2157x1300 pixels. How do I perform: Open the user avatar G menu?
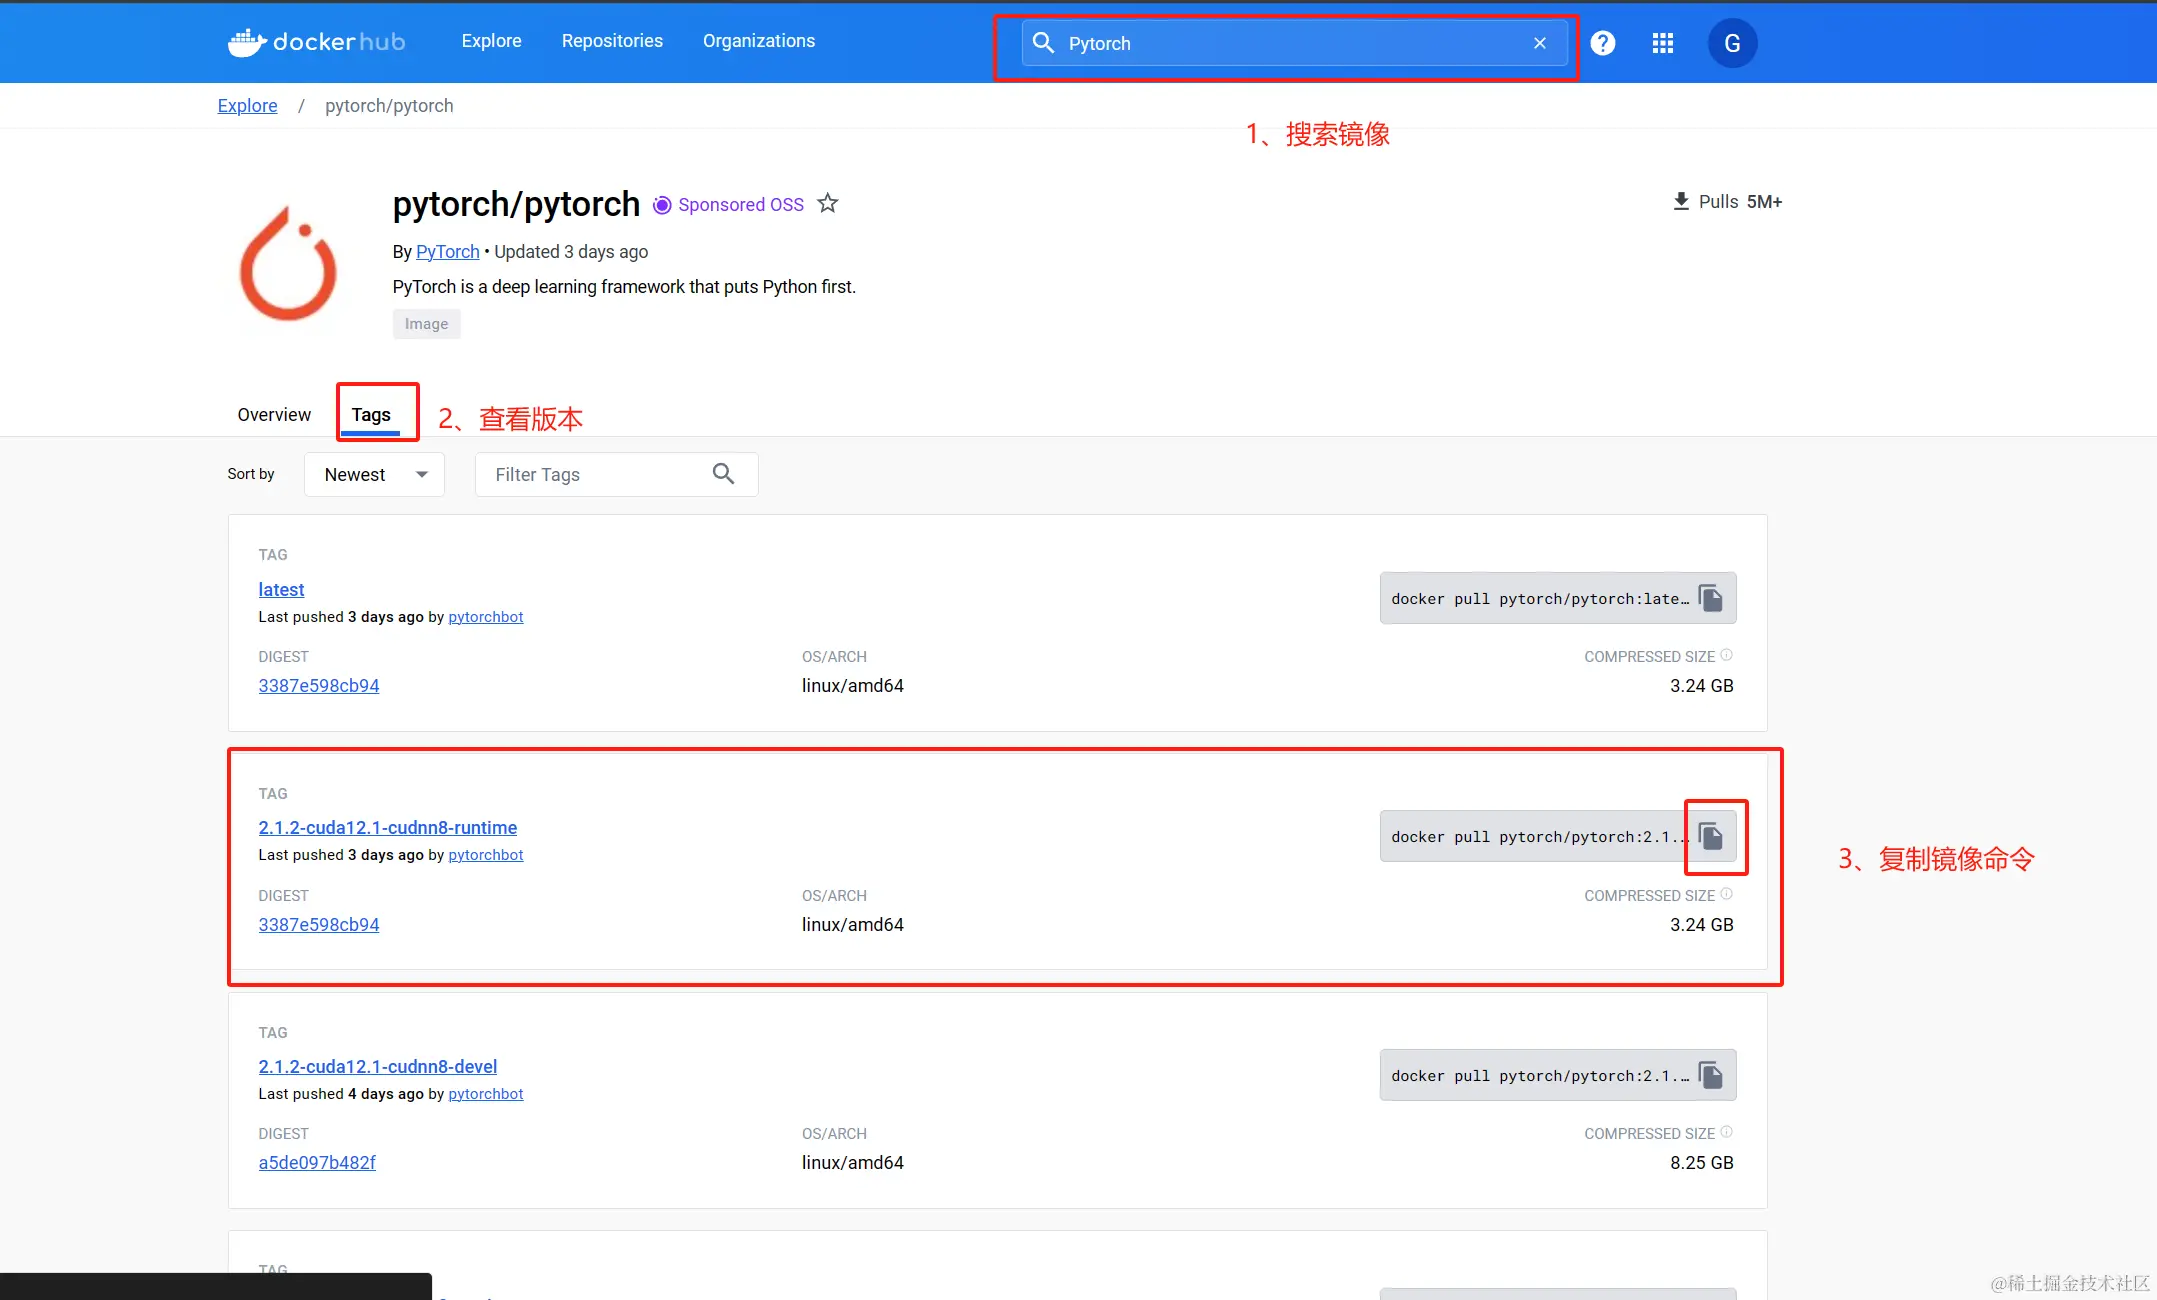click(1732, 43)
